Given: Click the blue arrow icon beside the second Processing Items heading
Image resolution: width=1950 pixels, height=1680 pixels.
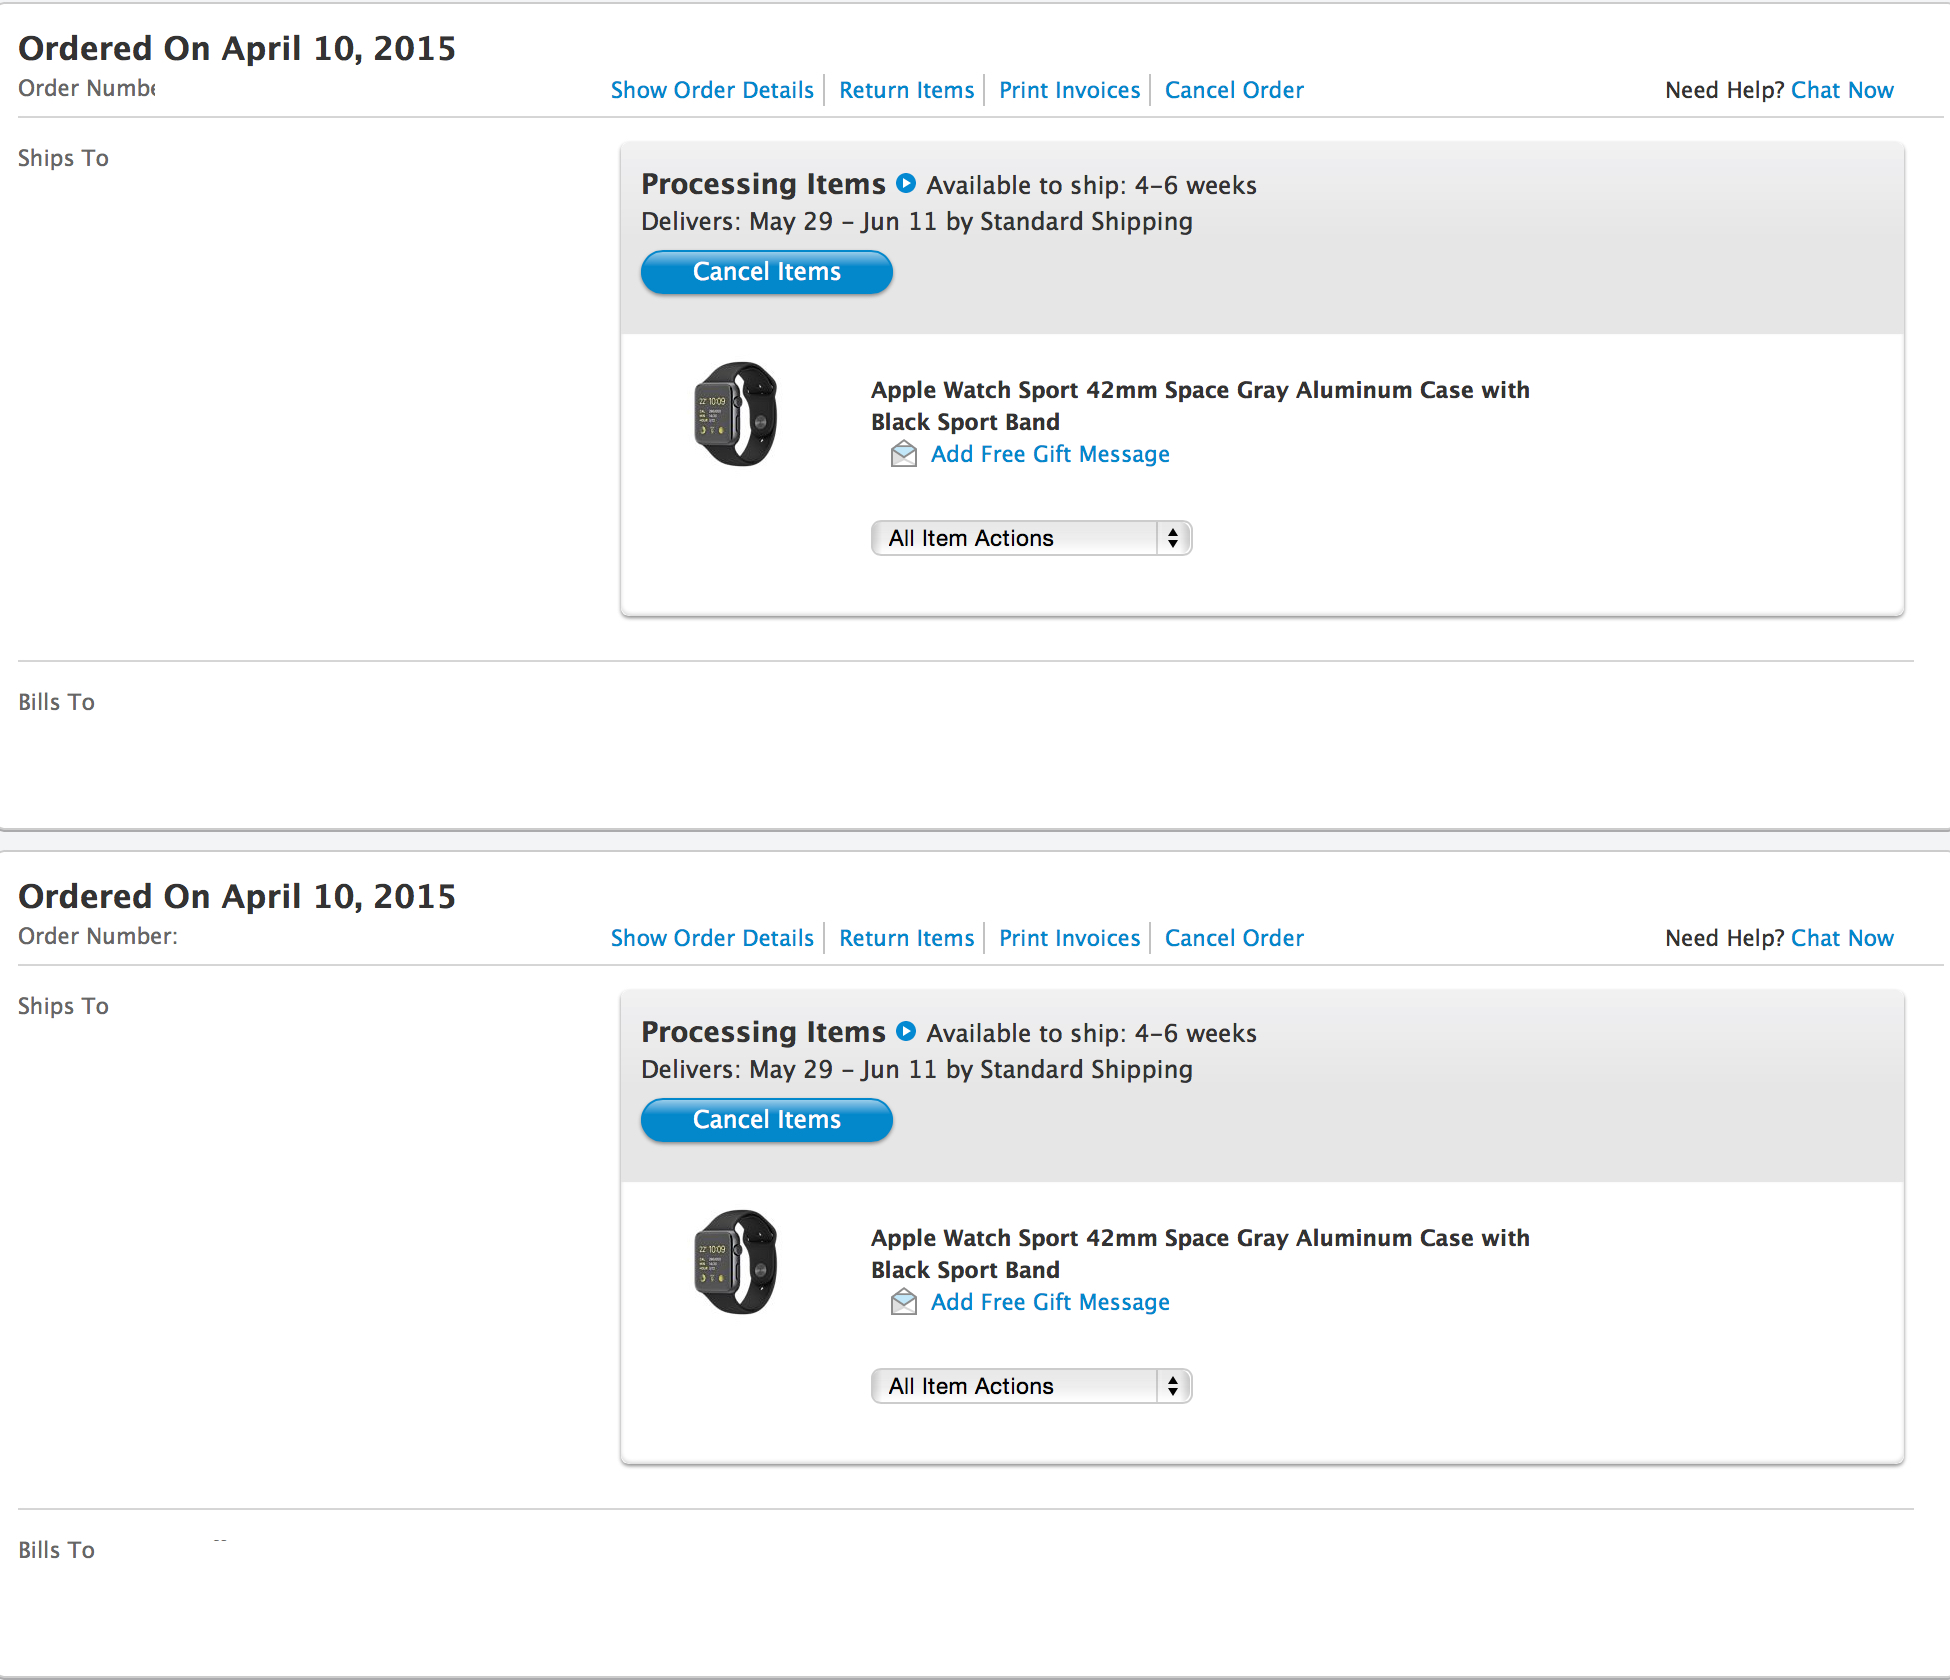Looking at the screenshot, I should click(906, 1031).
